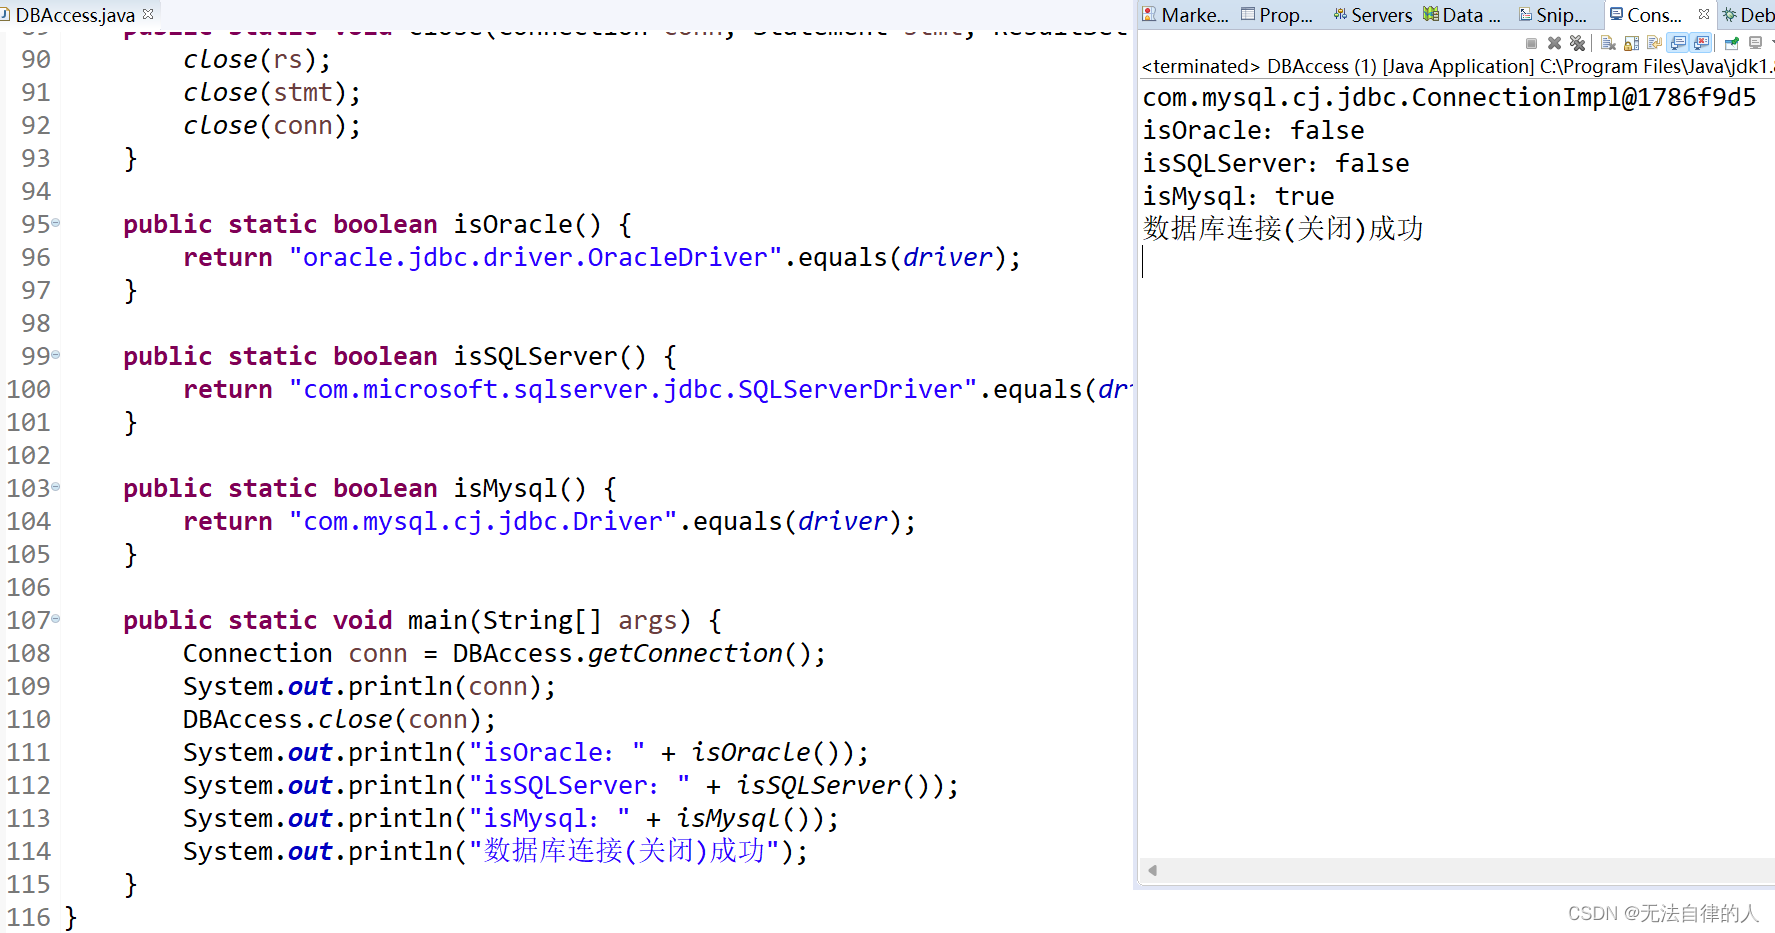Collapse the main method fold marker
Viewport: 1775px width, 933px height.
click(x=53, y=620)
